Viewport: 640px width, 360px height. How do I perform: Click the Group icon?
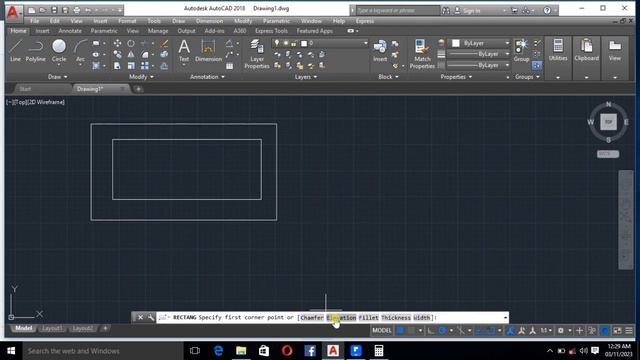(521, 51)
